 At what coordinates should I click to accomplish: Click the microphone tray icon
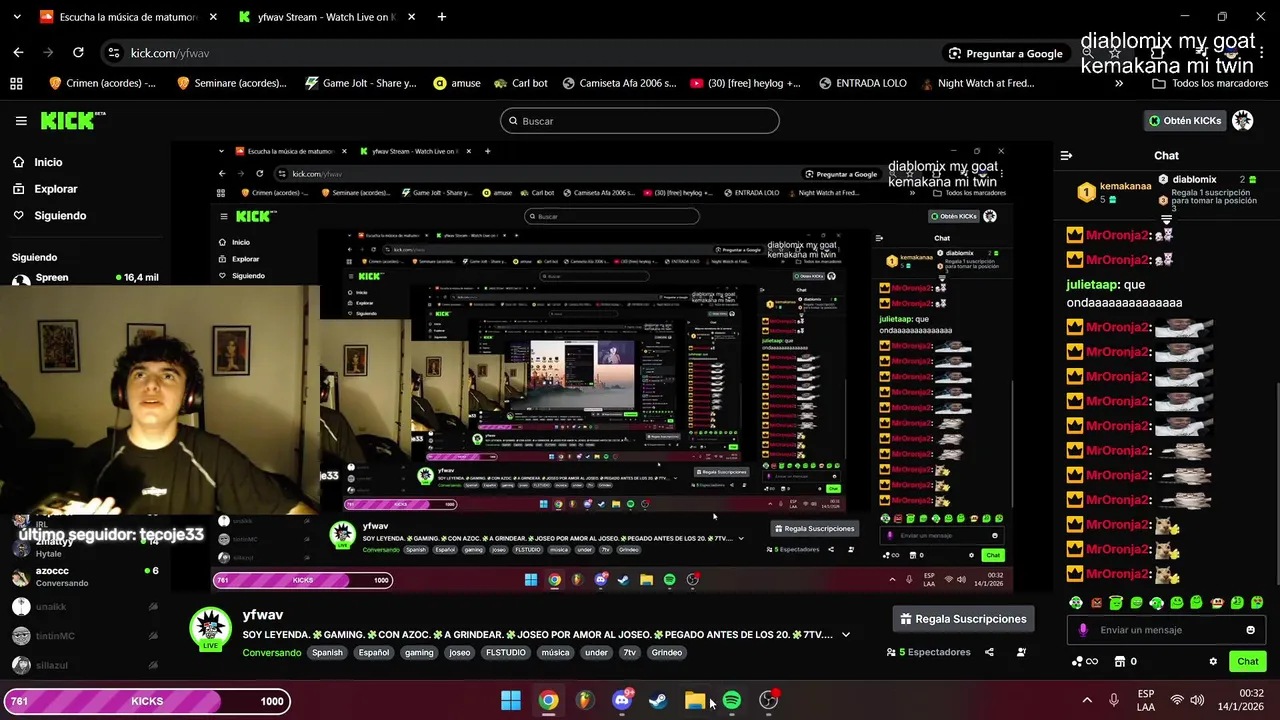tap(1114, 700)
